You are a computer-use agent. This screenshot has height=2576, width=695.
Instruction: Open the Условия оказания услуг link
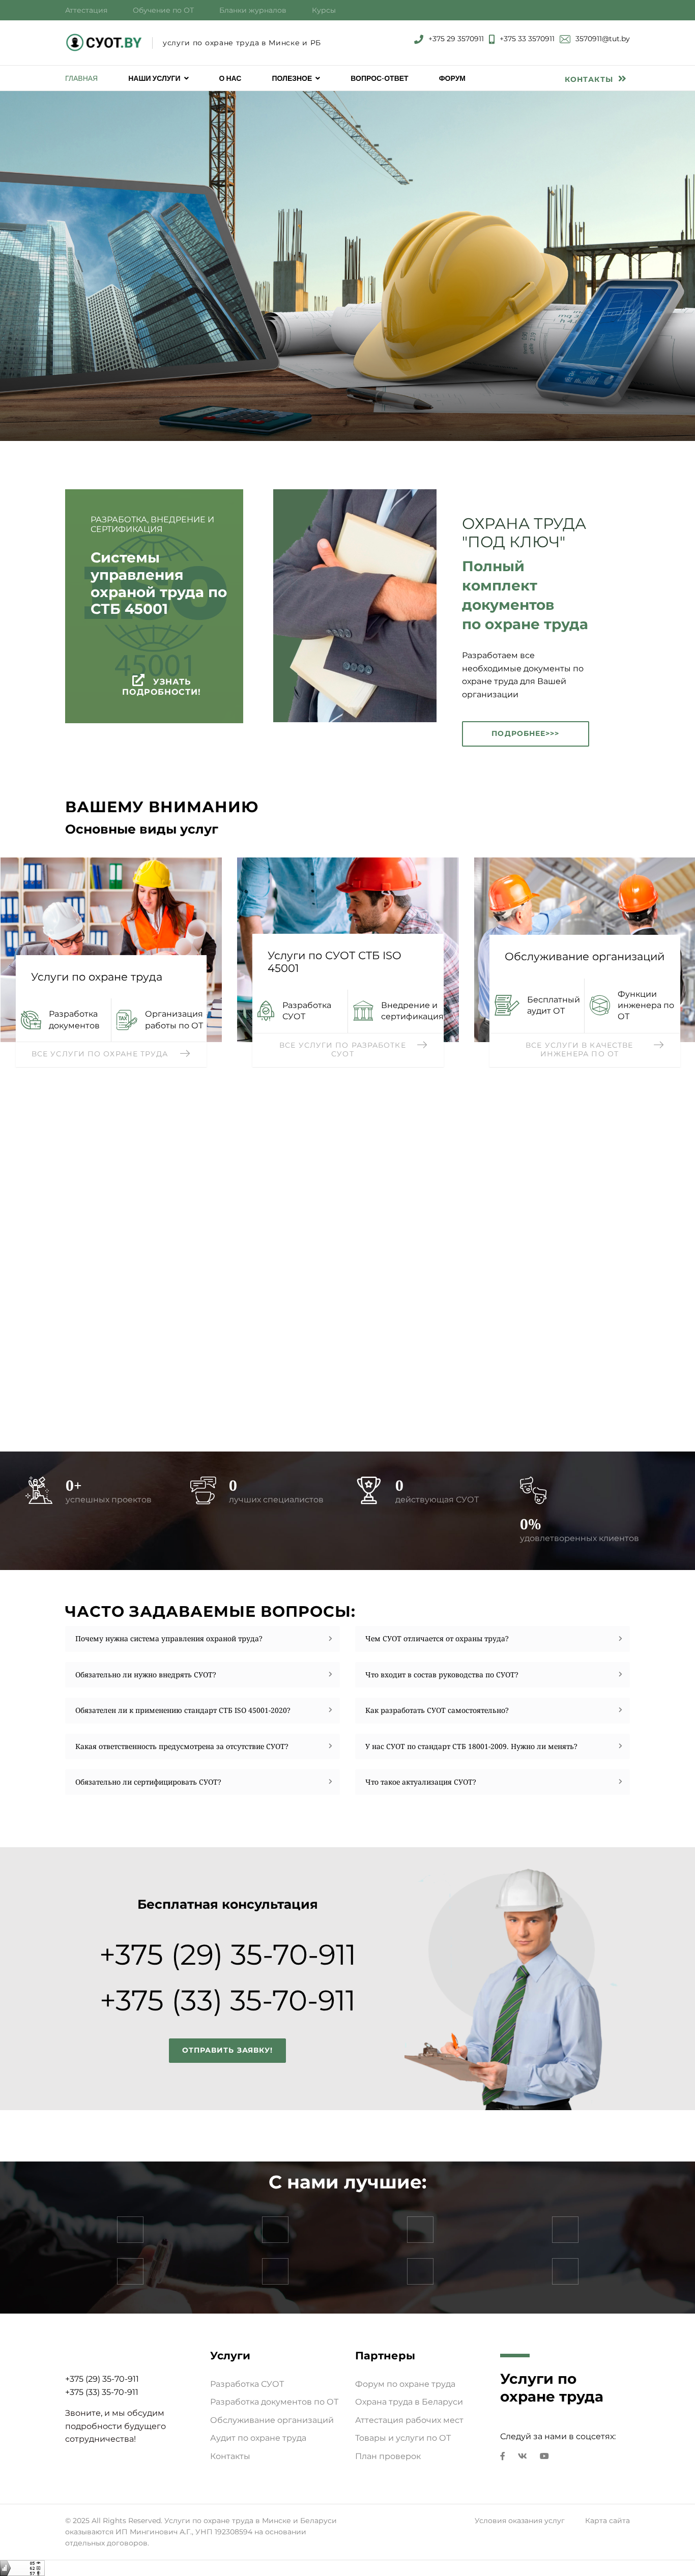[519, 2521]
